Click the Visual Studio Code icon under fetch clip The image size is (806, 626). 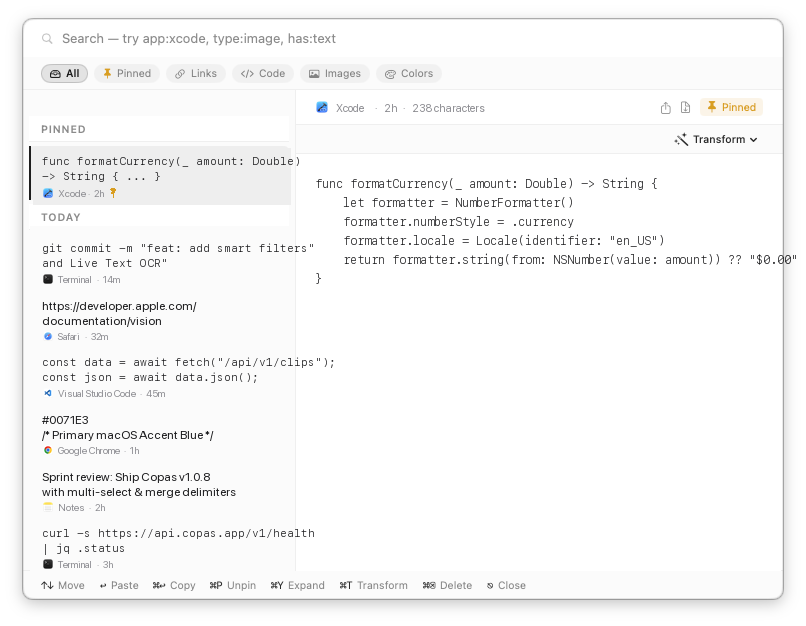48,394
